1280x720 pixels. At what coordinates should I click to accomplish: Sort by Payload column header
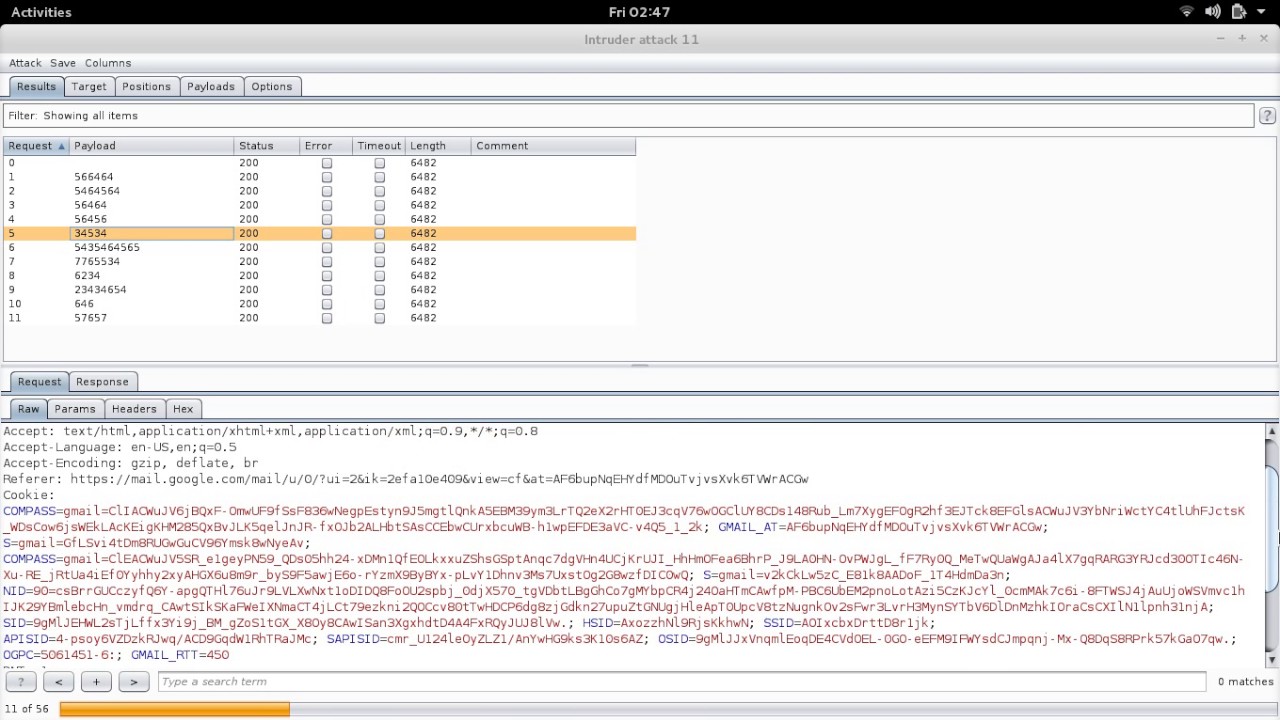tap(152, 146)
